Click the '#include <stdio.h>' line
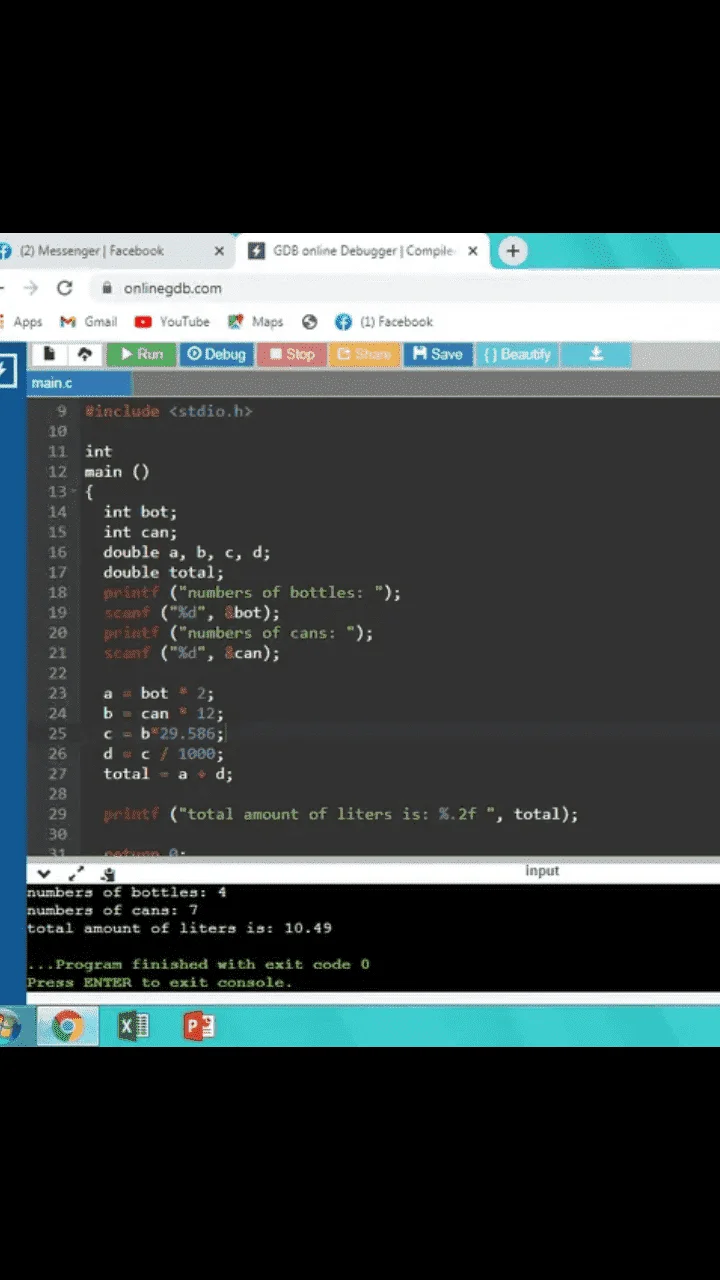Screen dimensions: 720x1280 (x=168, y=411)
